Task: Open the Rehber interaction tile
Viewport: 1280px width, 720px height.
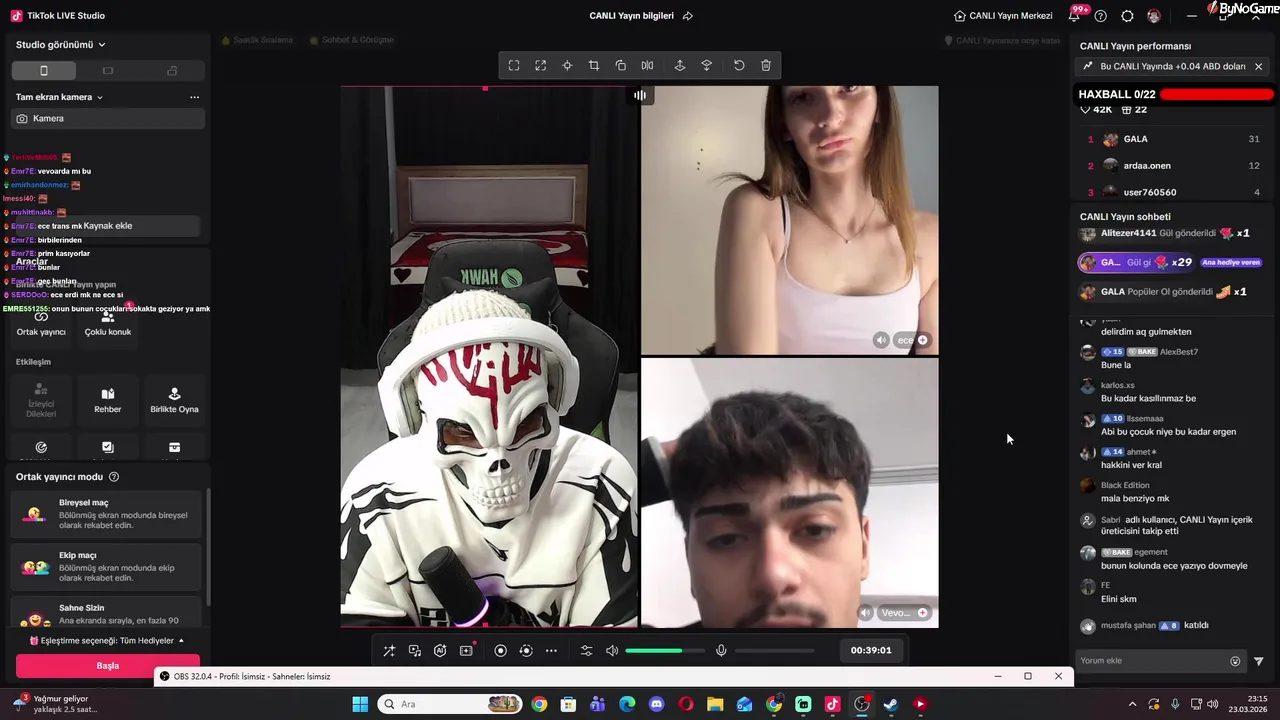Action: (108, 400)
